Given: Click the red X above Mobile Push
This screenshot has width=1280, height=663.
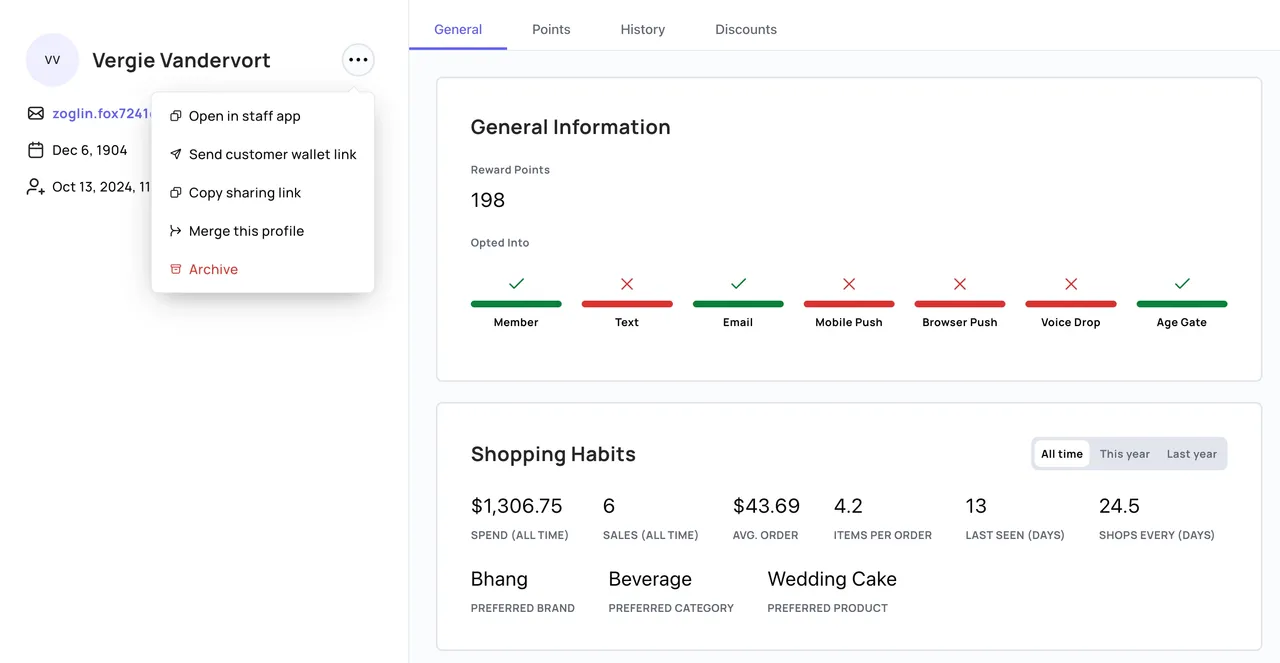Looking at the screenshot, I should (x=848, y=284).
